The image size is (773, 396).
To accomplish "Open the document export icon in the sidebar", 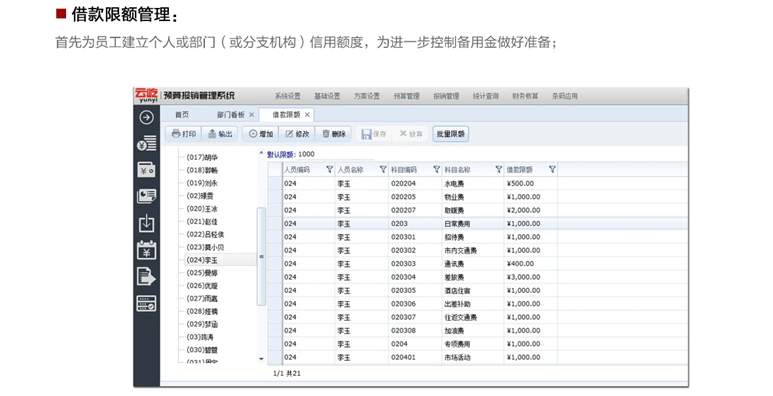I will pyautogui.click(x=146, y=277).
